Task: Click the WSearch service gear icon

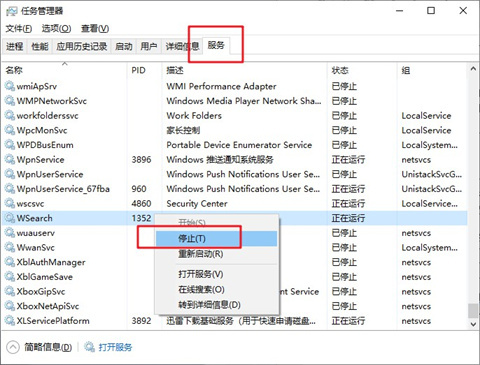Action: pyautogui.click(x=10, y=218)
